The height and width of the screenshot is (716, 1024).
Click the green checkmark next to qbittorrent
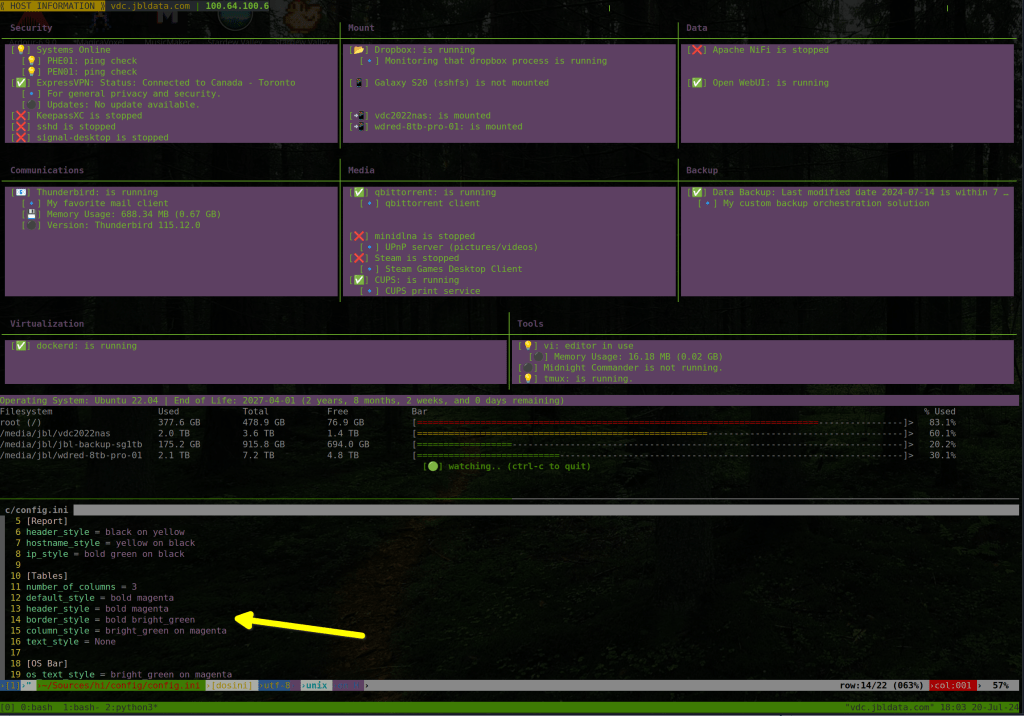358,192
